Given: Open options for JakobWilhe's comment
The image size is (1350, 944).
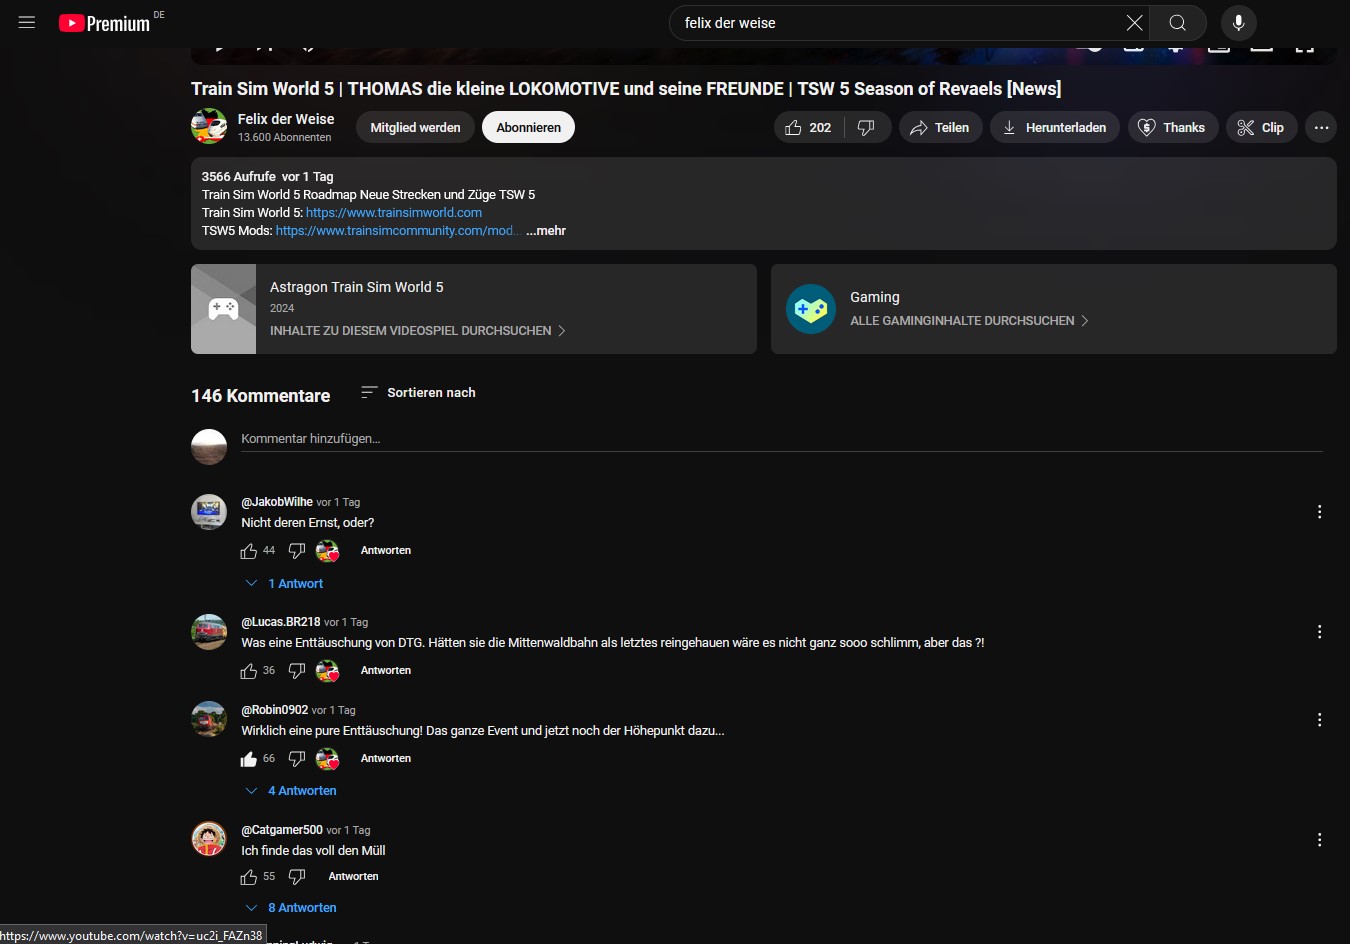Looking at the screenshot, I should click(x=1320, y=512).
